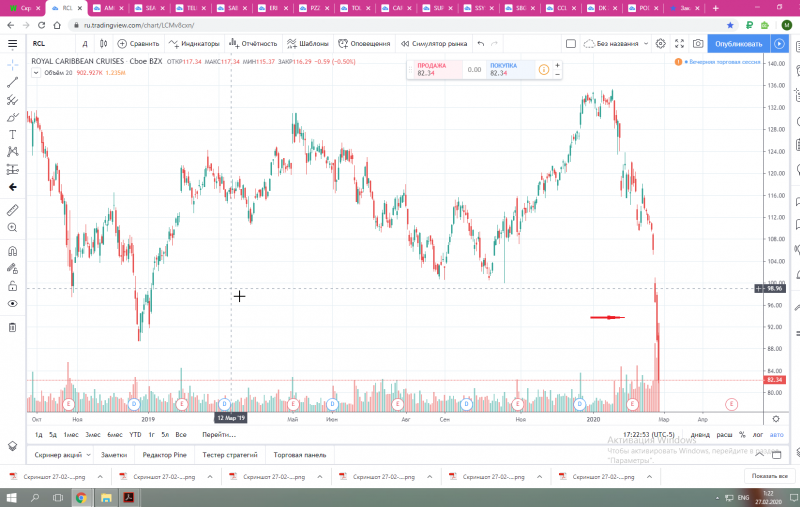800x507 pixels.
Task: Click the "Опубликовать" button
Action: click(738, 44)
